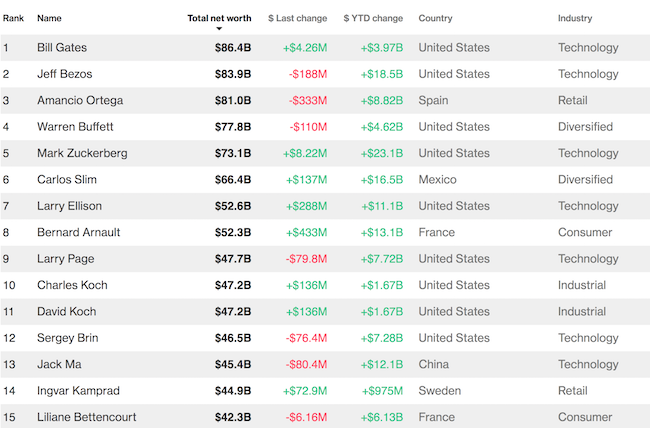Image resolution: width=650 pixels, height=428 pixels.
Task: Click Retail in Amancio Ortega's row
Action: (x=573, y=100)
